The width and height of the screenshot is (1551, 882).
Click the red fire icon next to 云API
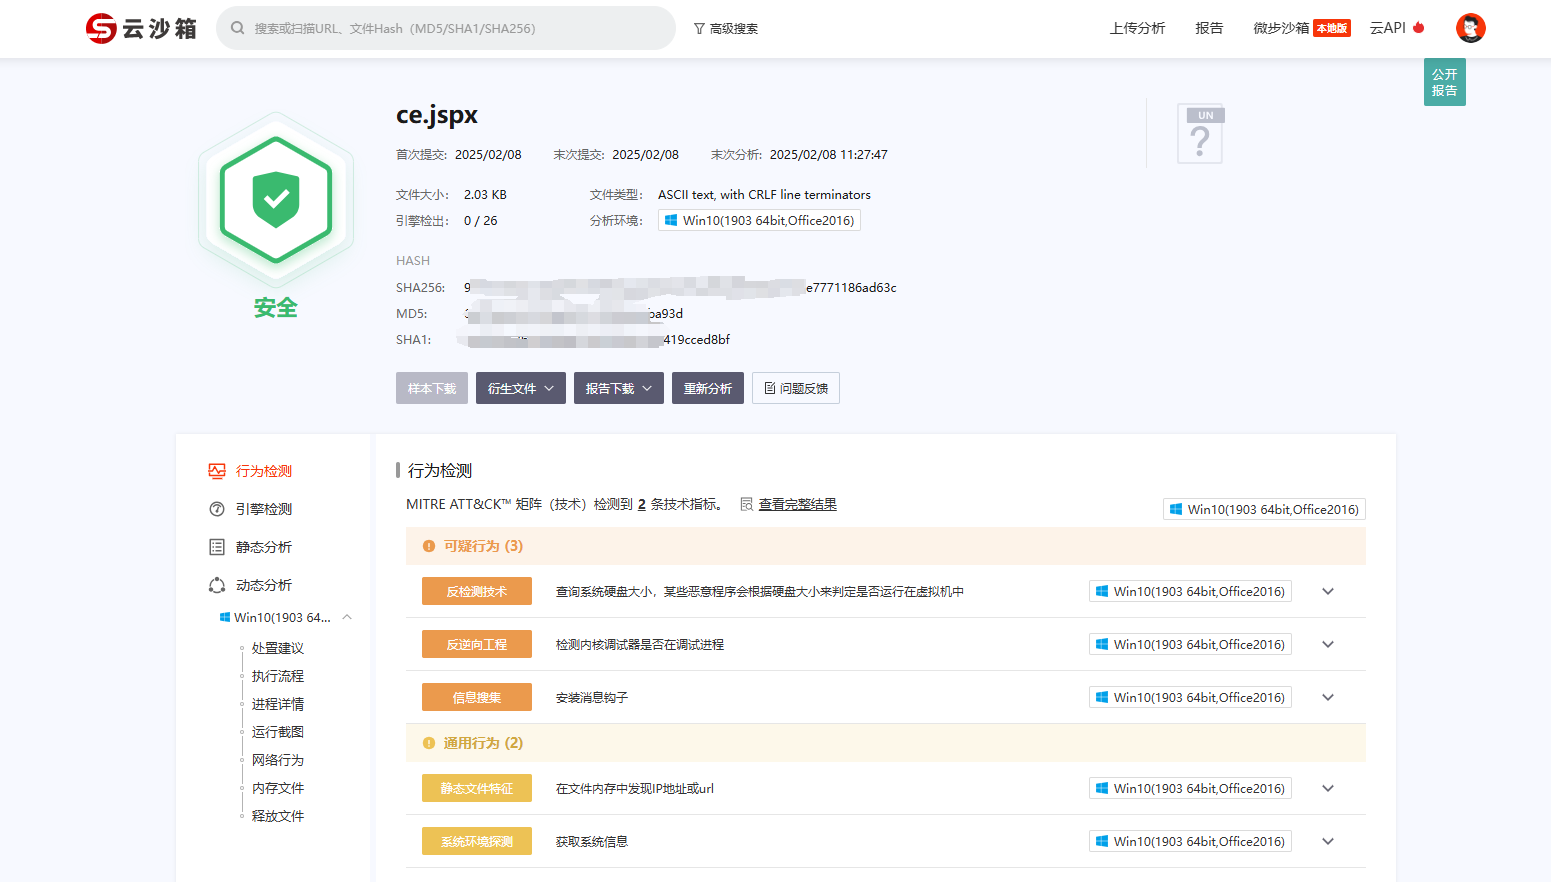[1418, 27]
